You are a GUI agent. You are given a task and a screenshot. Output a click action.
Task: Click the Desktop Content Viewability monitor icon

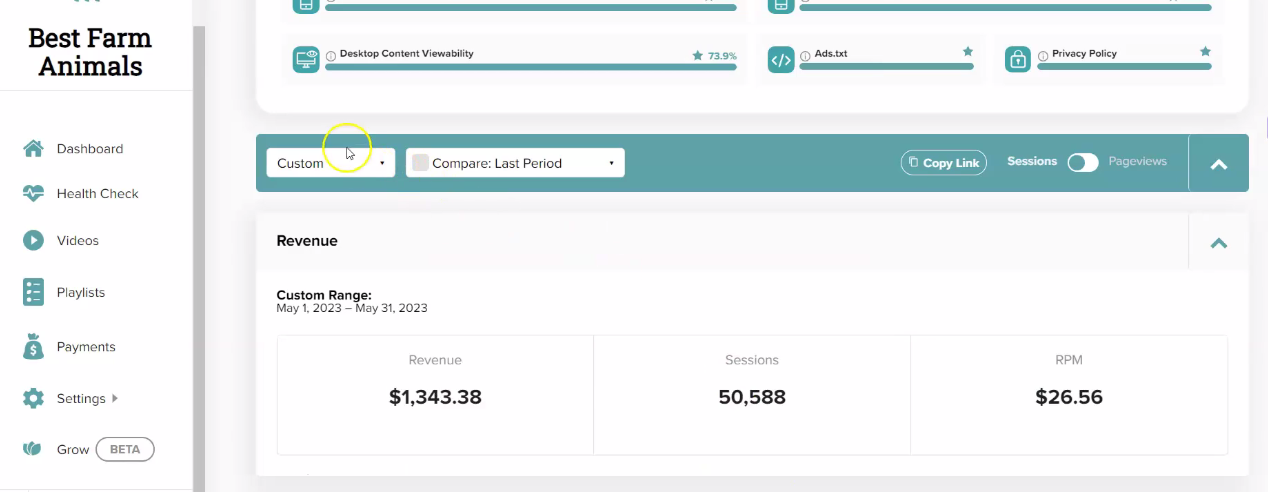tap(306, 60)
